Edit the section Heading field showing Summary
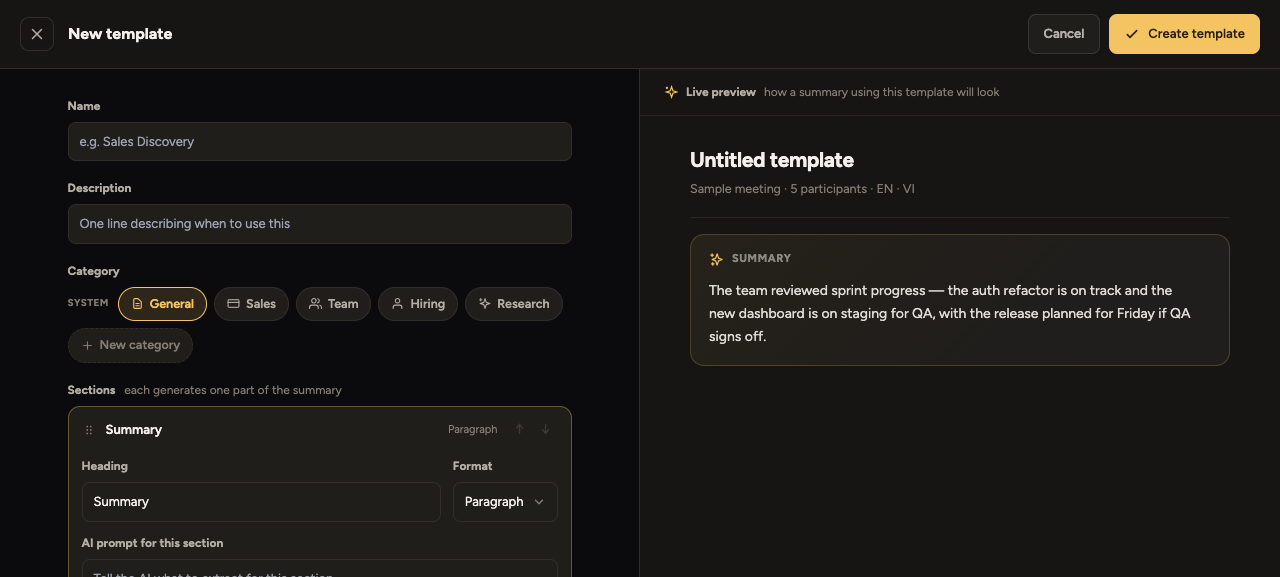Screen dimensions: 1280x577 (x=261, y=502)
